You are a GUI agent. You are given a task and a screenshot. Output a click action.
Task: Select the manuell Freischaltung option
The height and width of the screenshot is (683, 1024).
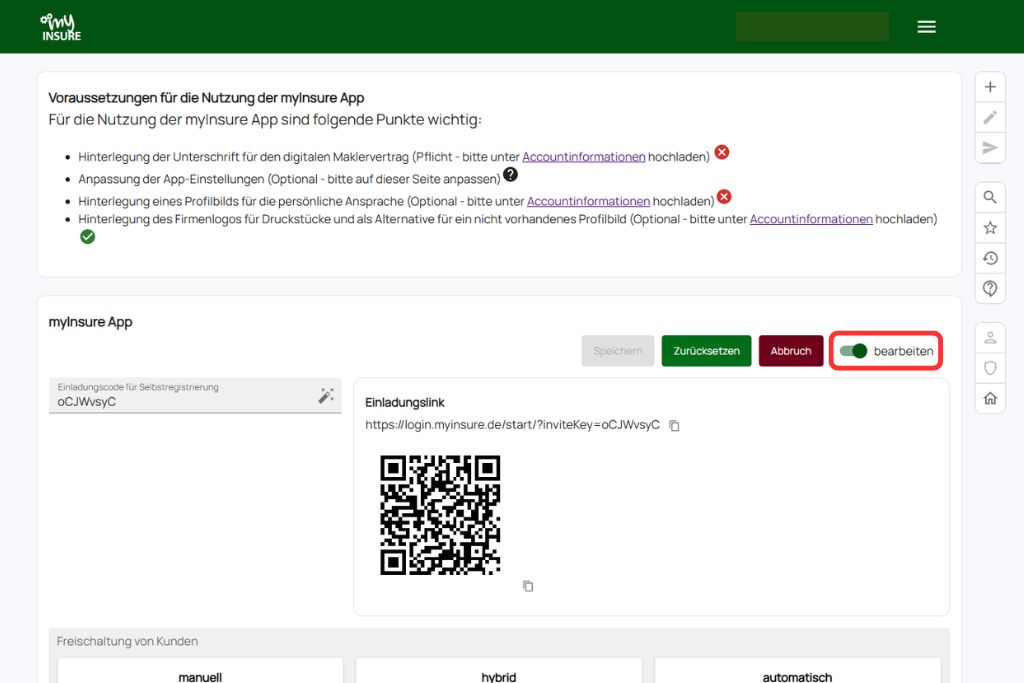[200, 676]
